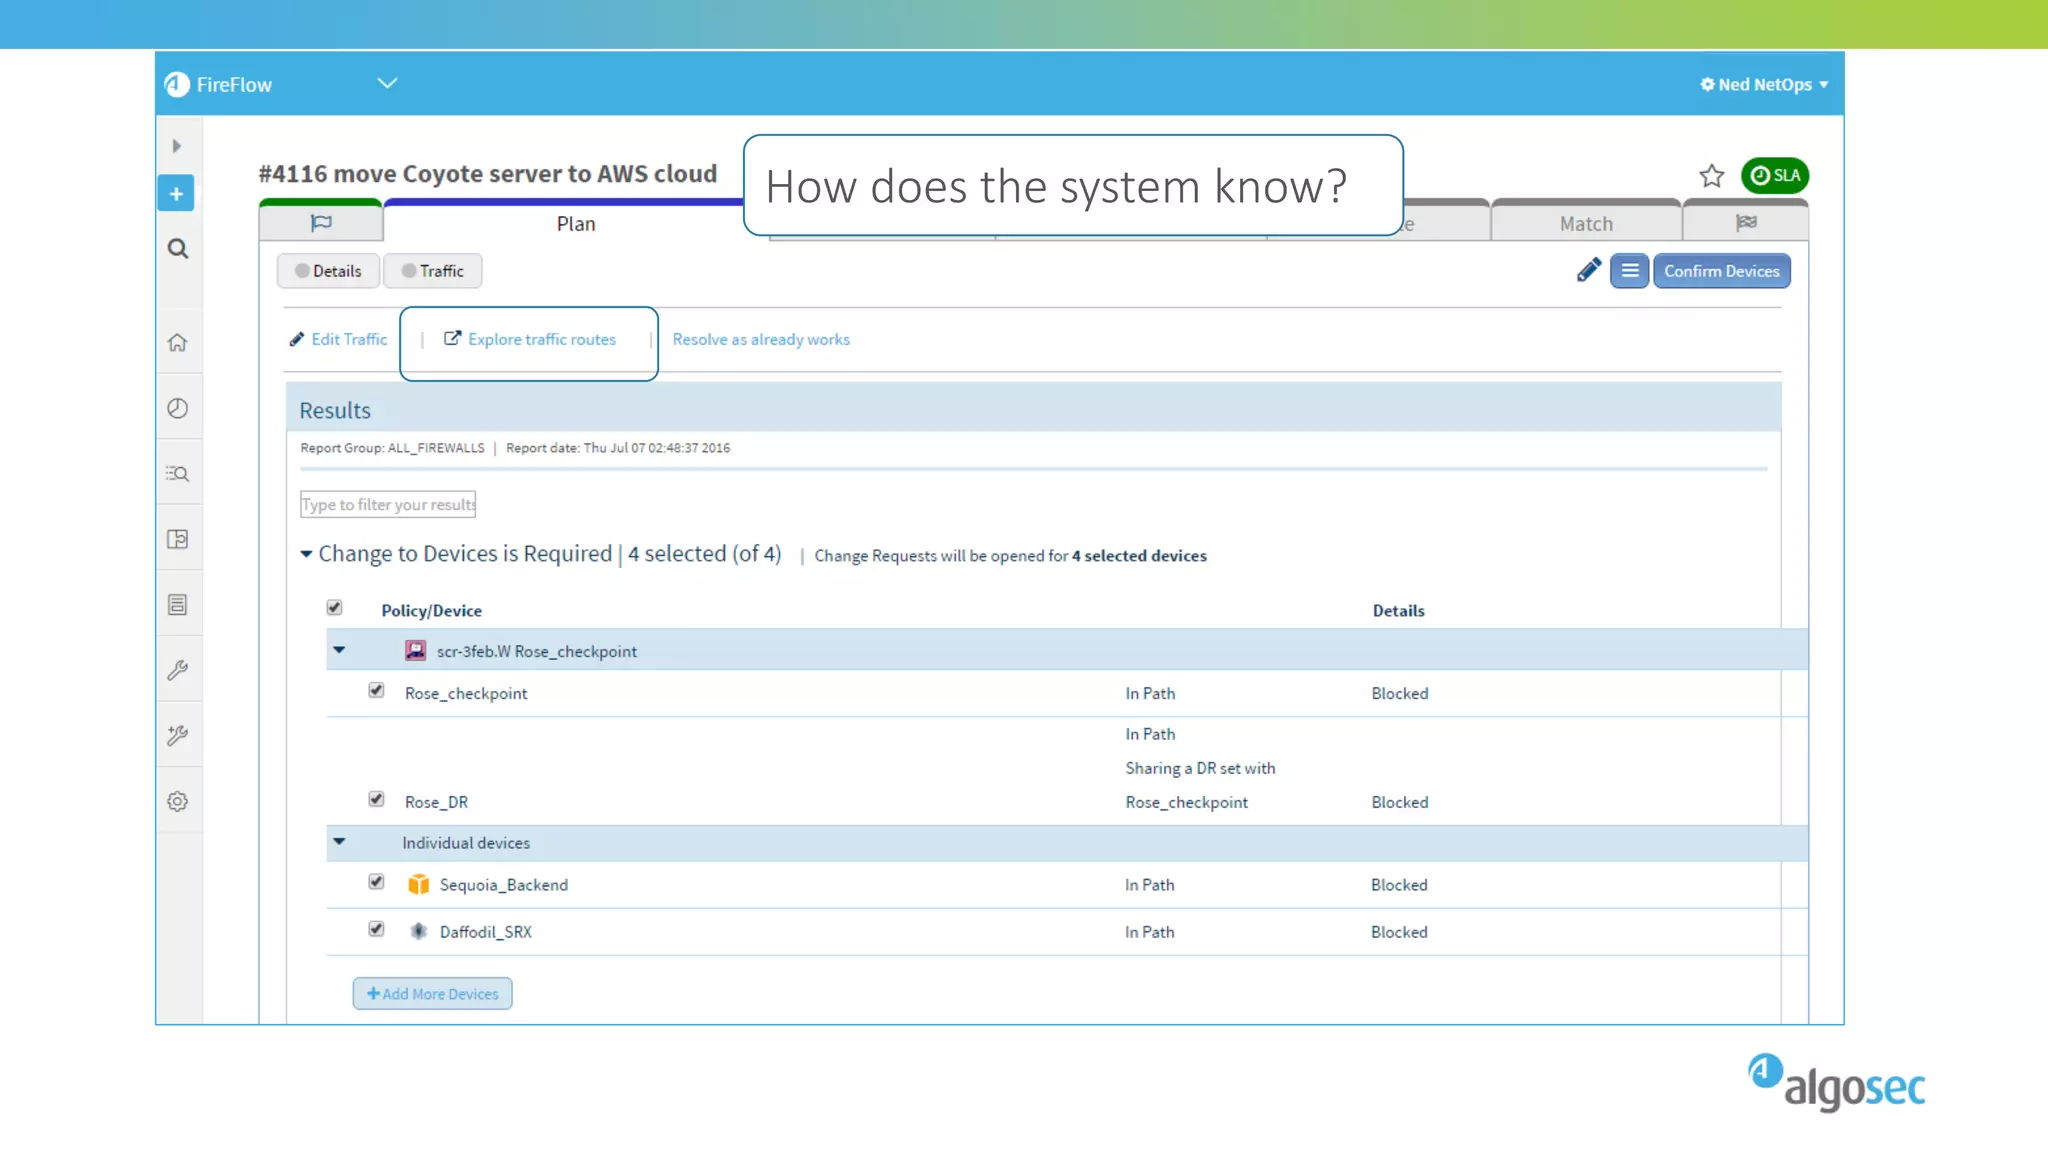Open the templates panel sidebar icon
The width and height of the screenshot is (2048, 1152).
pos(178,539)
